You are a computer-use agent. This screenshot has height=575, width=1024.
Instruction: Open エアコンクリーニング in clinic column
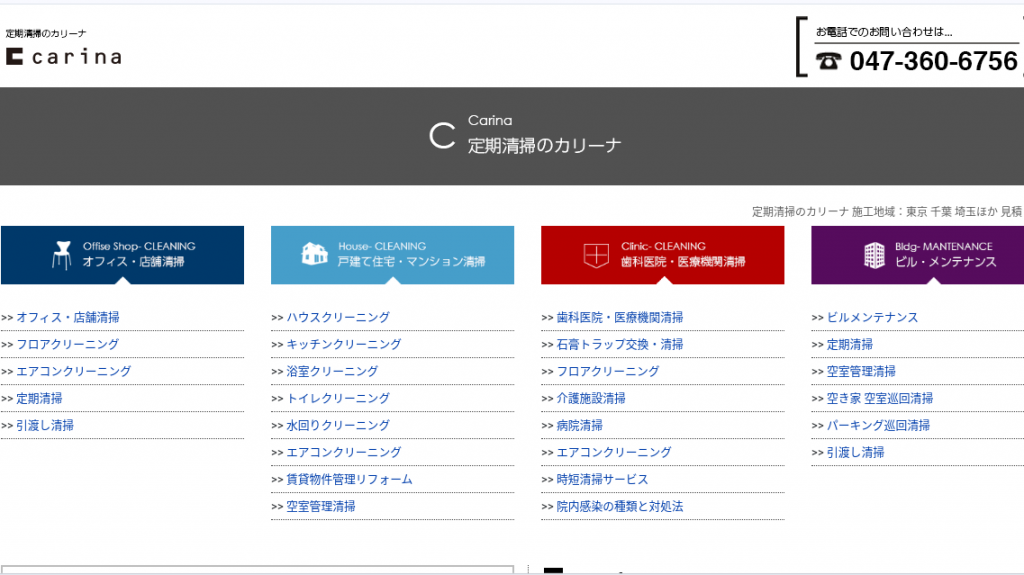[614, 452]
